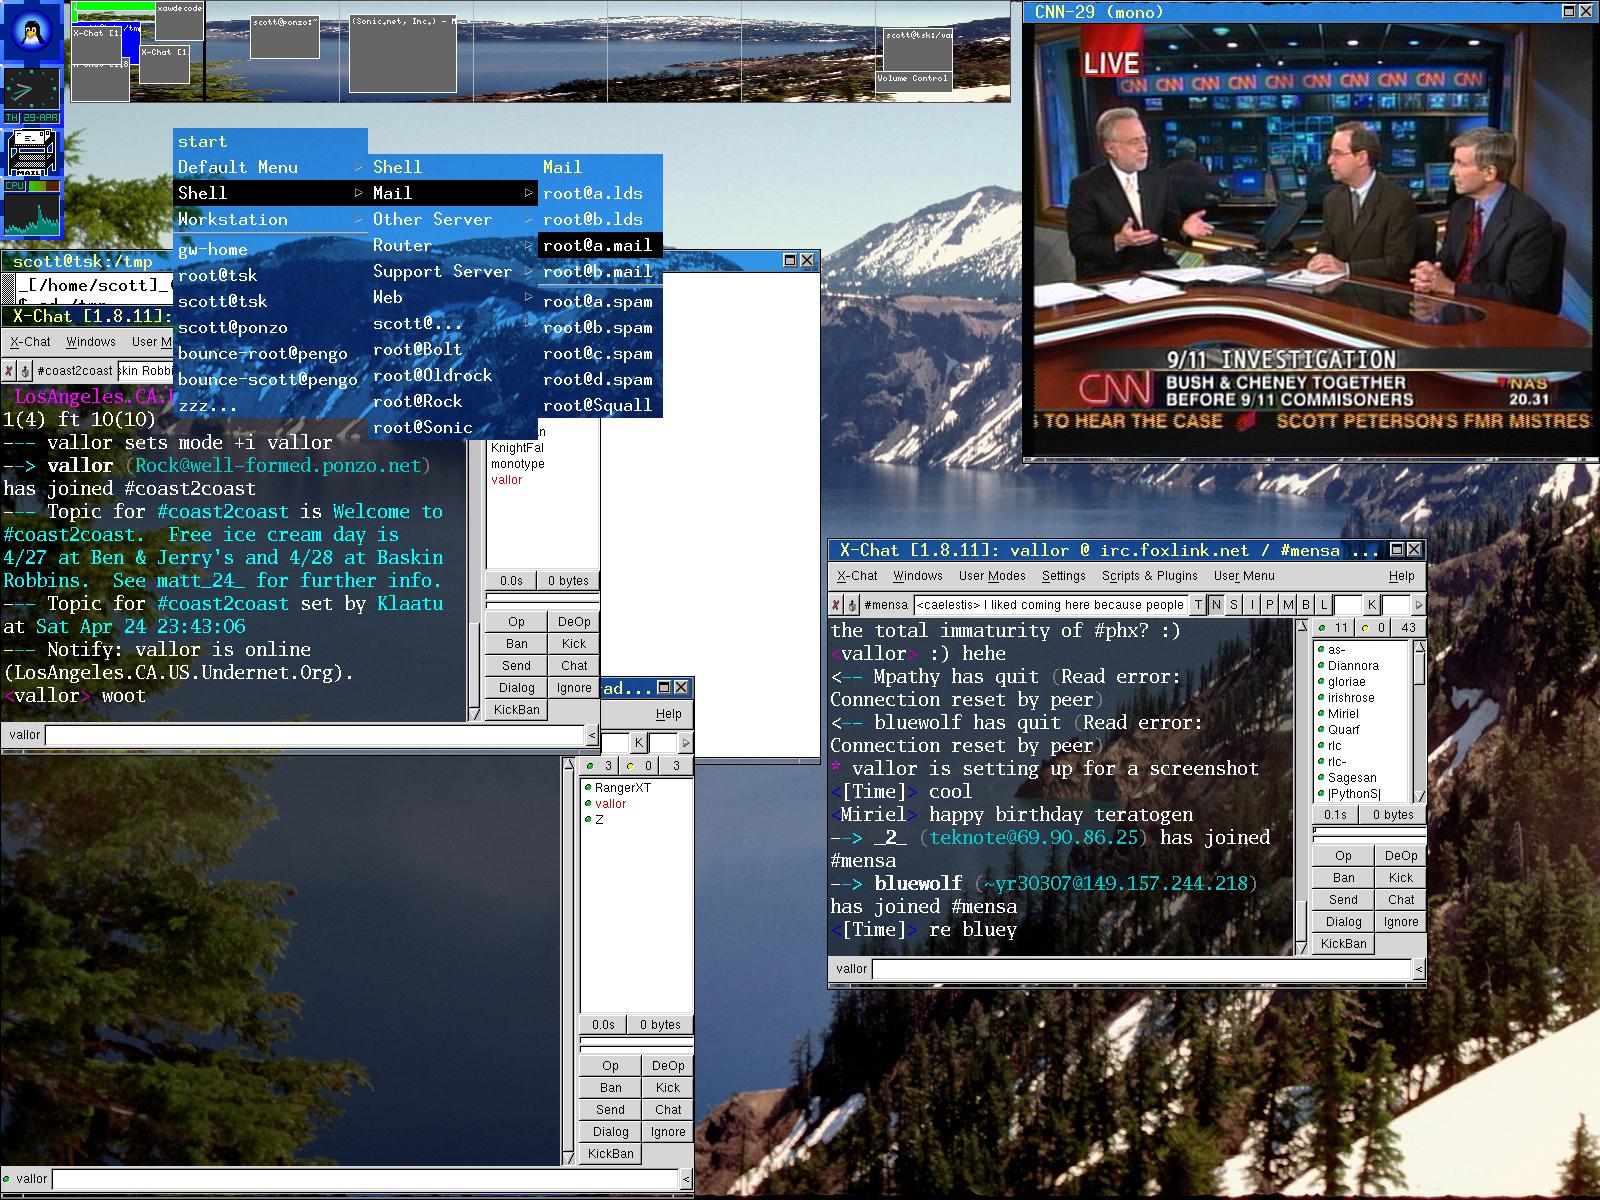Toggle P (private) mode in #mensa
Screen dimensions: 1600x1200
click(1270, 605)
